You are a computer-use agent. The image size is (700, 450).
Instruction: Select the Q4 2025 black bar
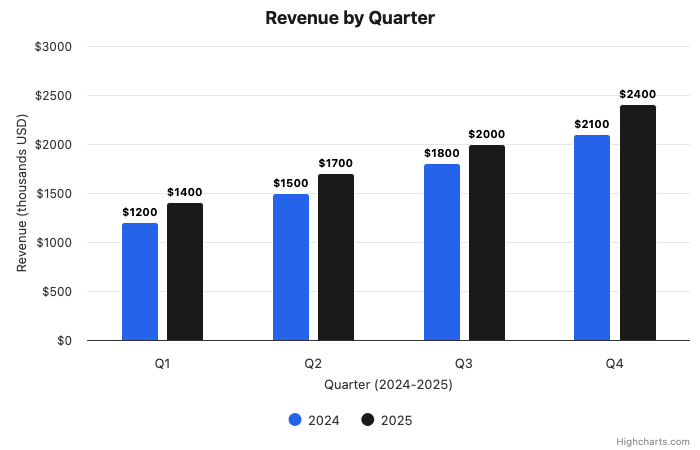(x=638, y=223)
